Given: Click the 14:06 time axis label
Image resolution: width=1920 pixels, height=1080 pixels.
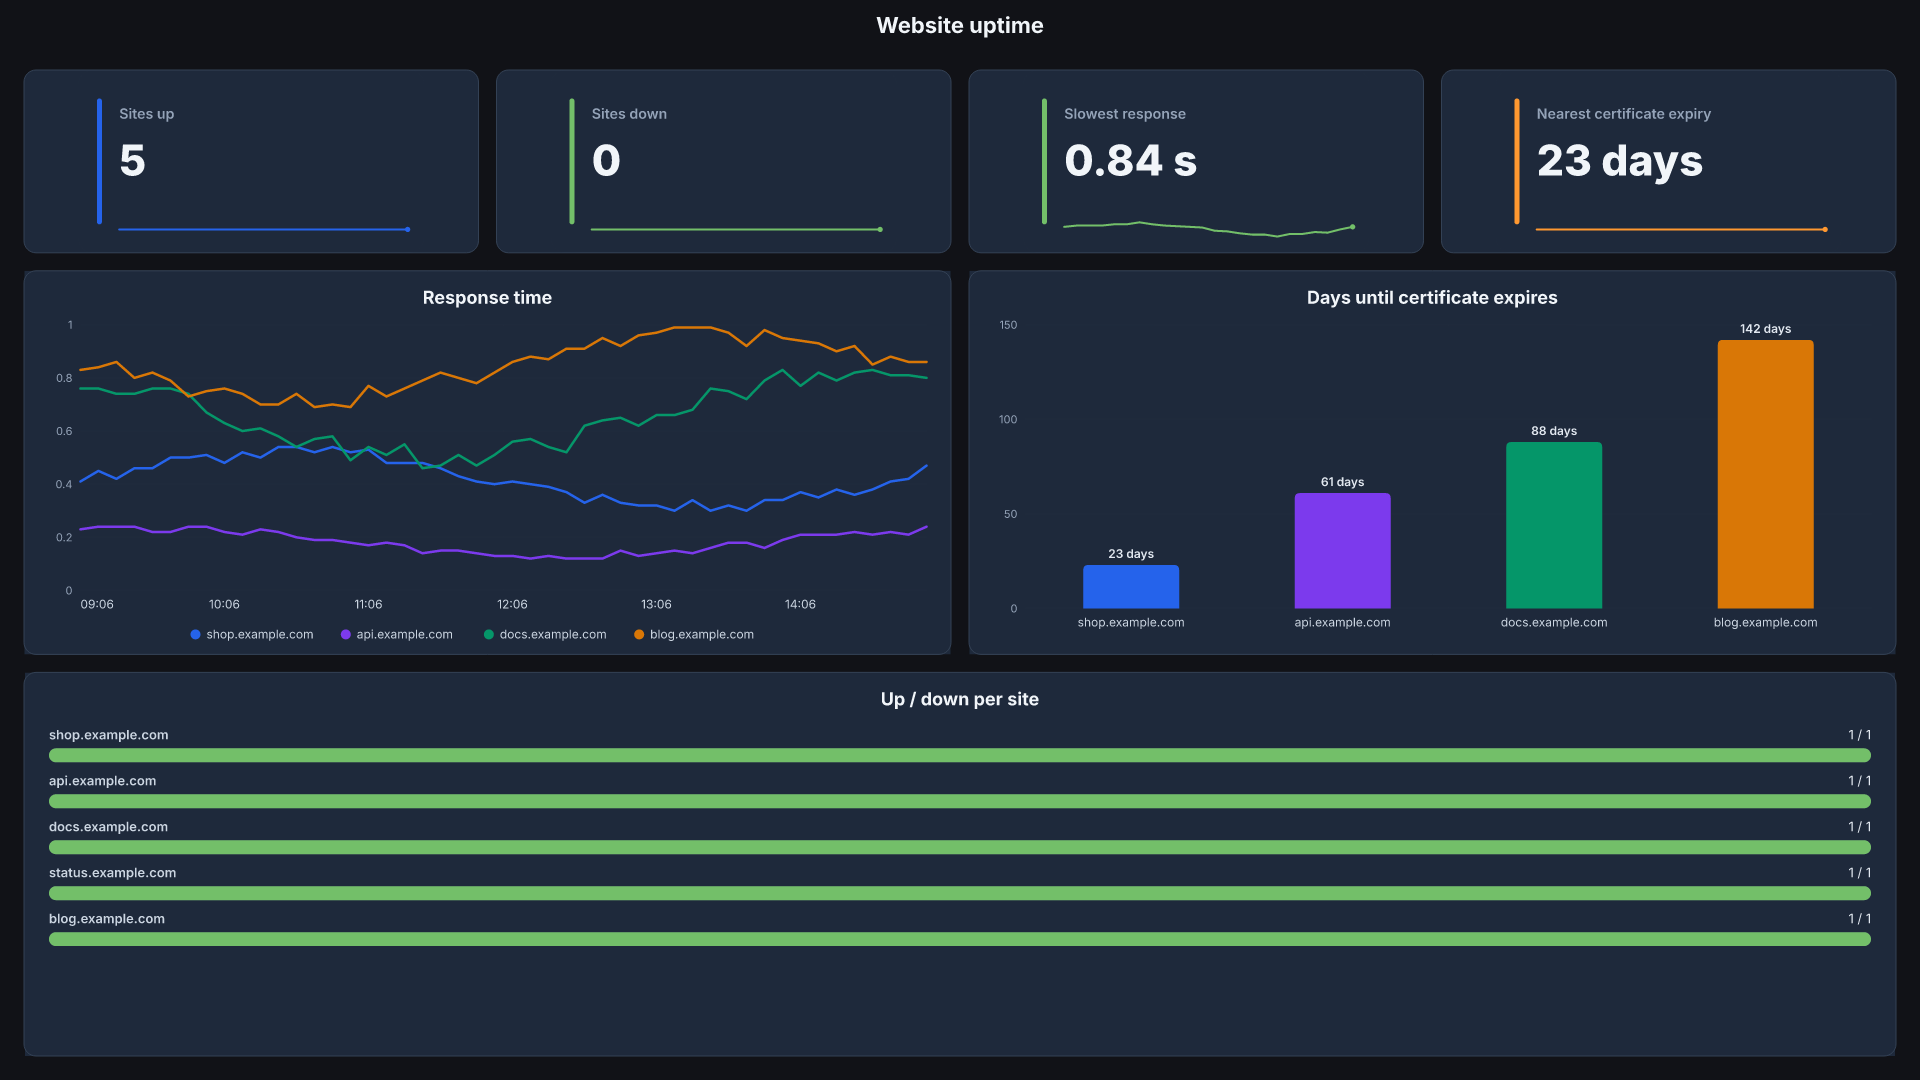Looking at the screenshot, I should [x=800, y=604].
